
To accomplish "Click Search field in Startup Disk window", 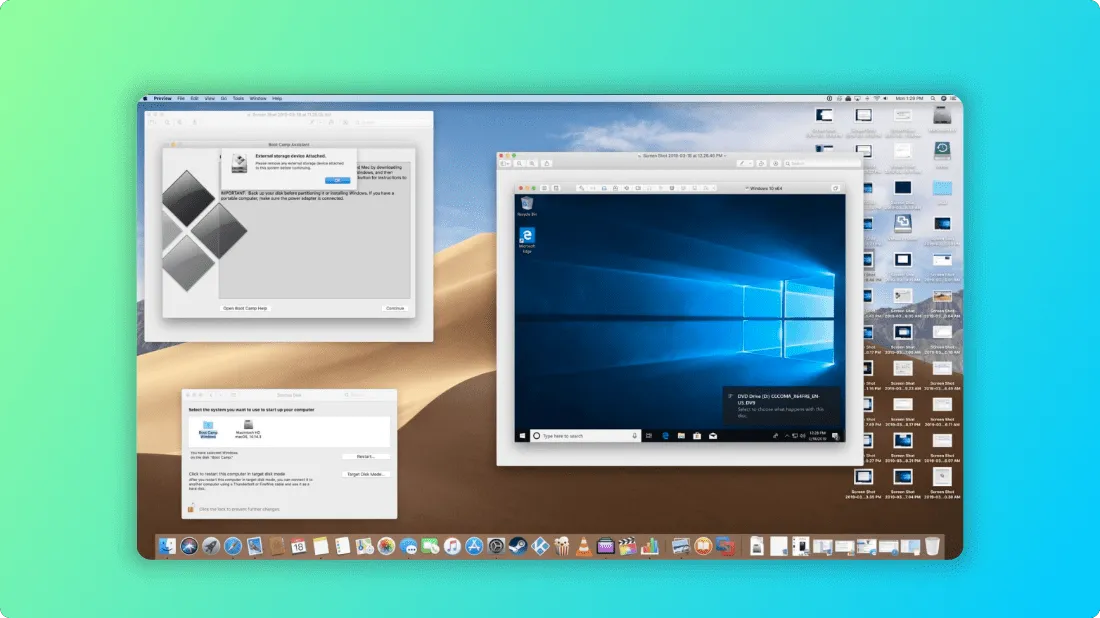I will (368, 395).
